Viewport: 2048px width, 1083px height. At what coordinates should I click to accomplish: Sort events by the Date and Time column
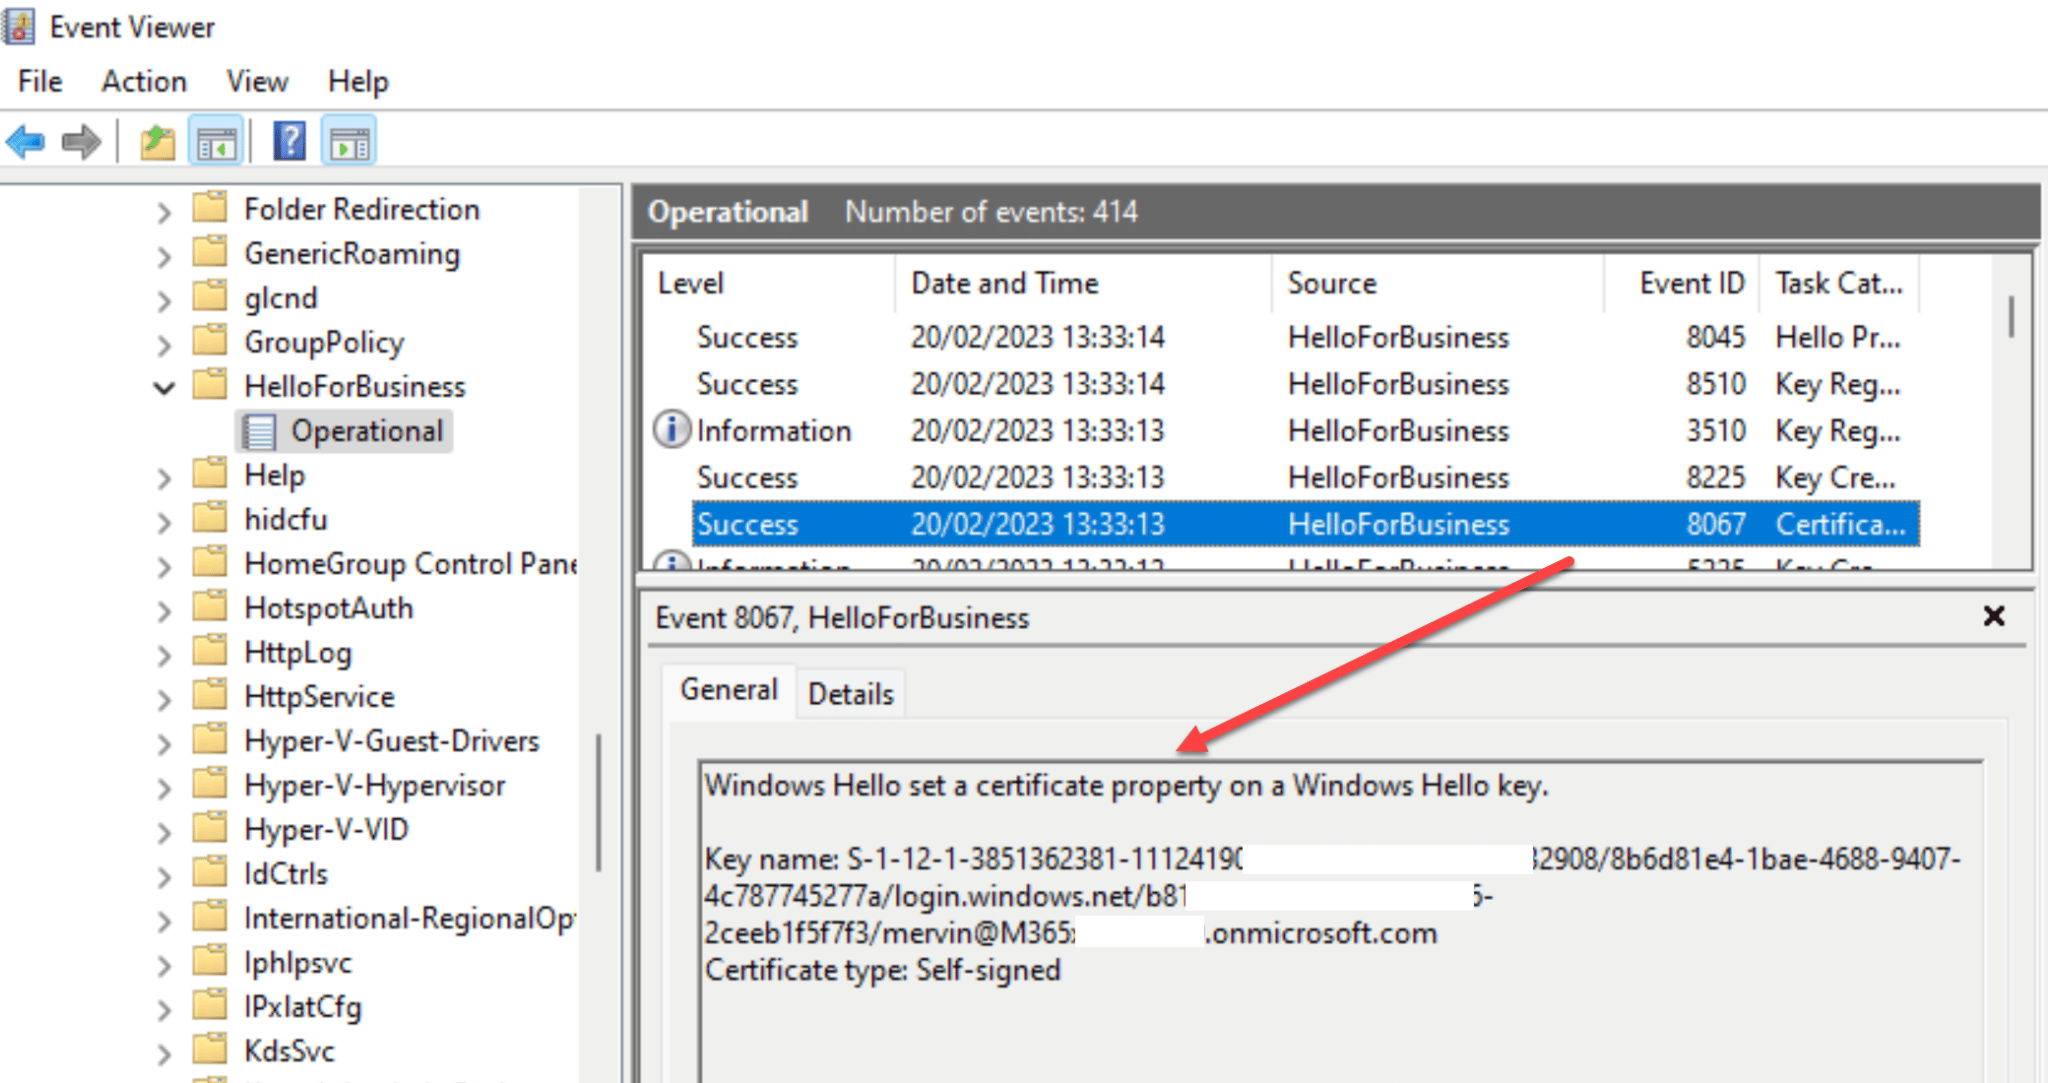[1004, 282]
